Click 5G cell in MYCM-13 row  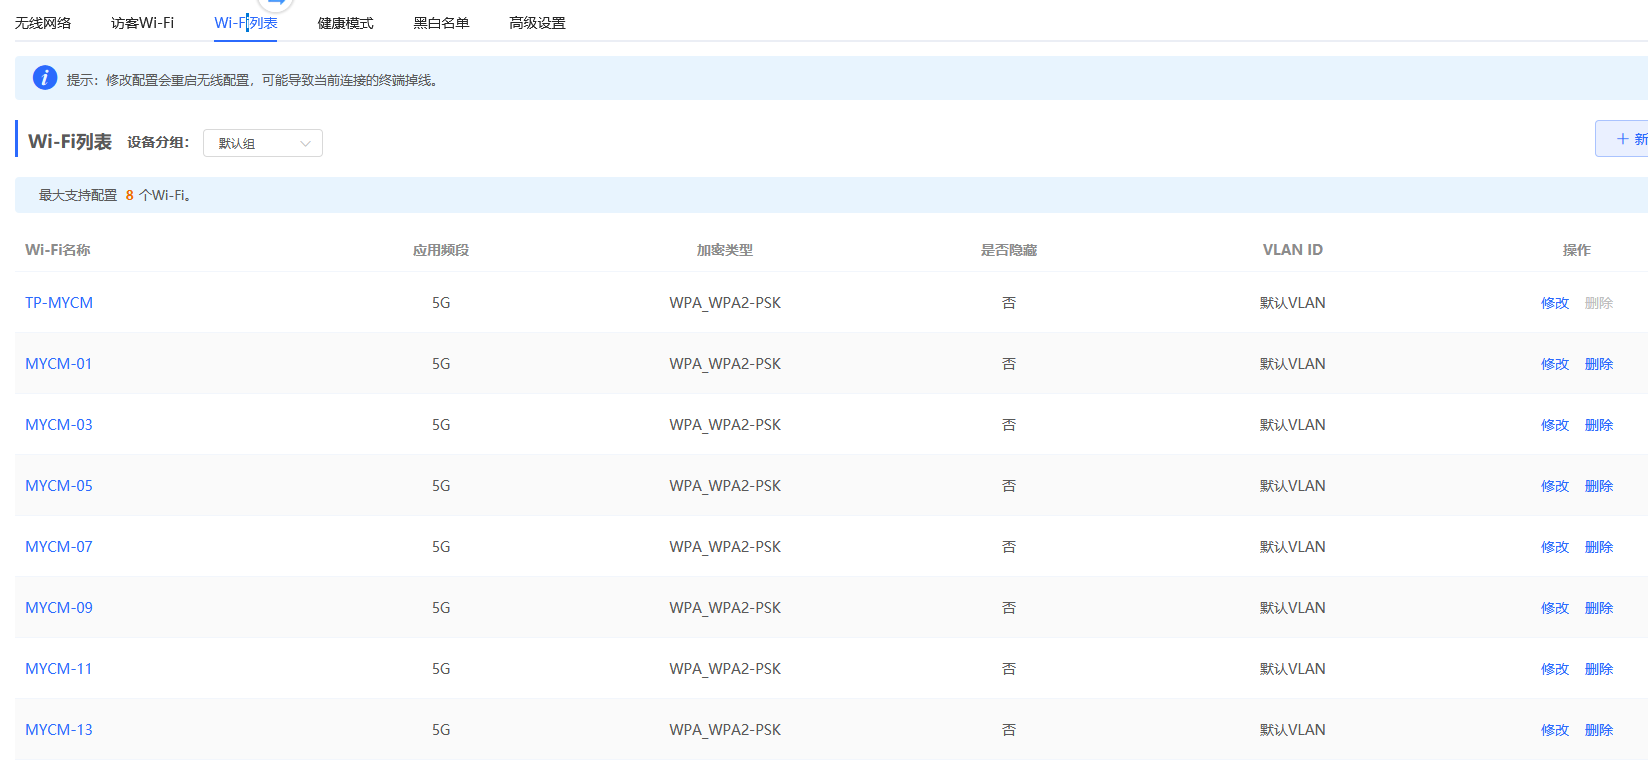(x=441, y=730)
